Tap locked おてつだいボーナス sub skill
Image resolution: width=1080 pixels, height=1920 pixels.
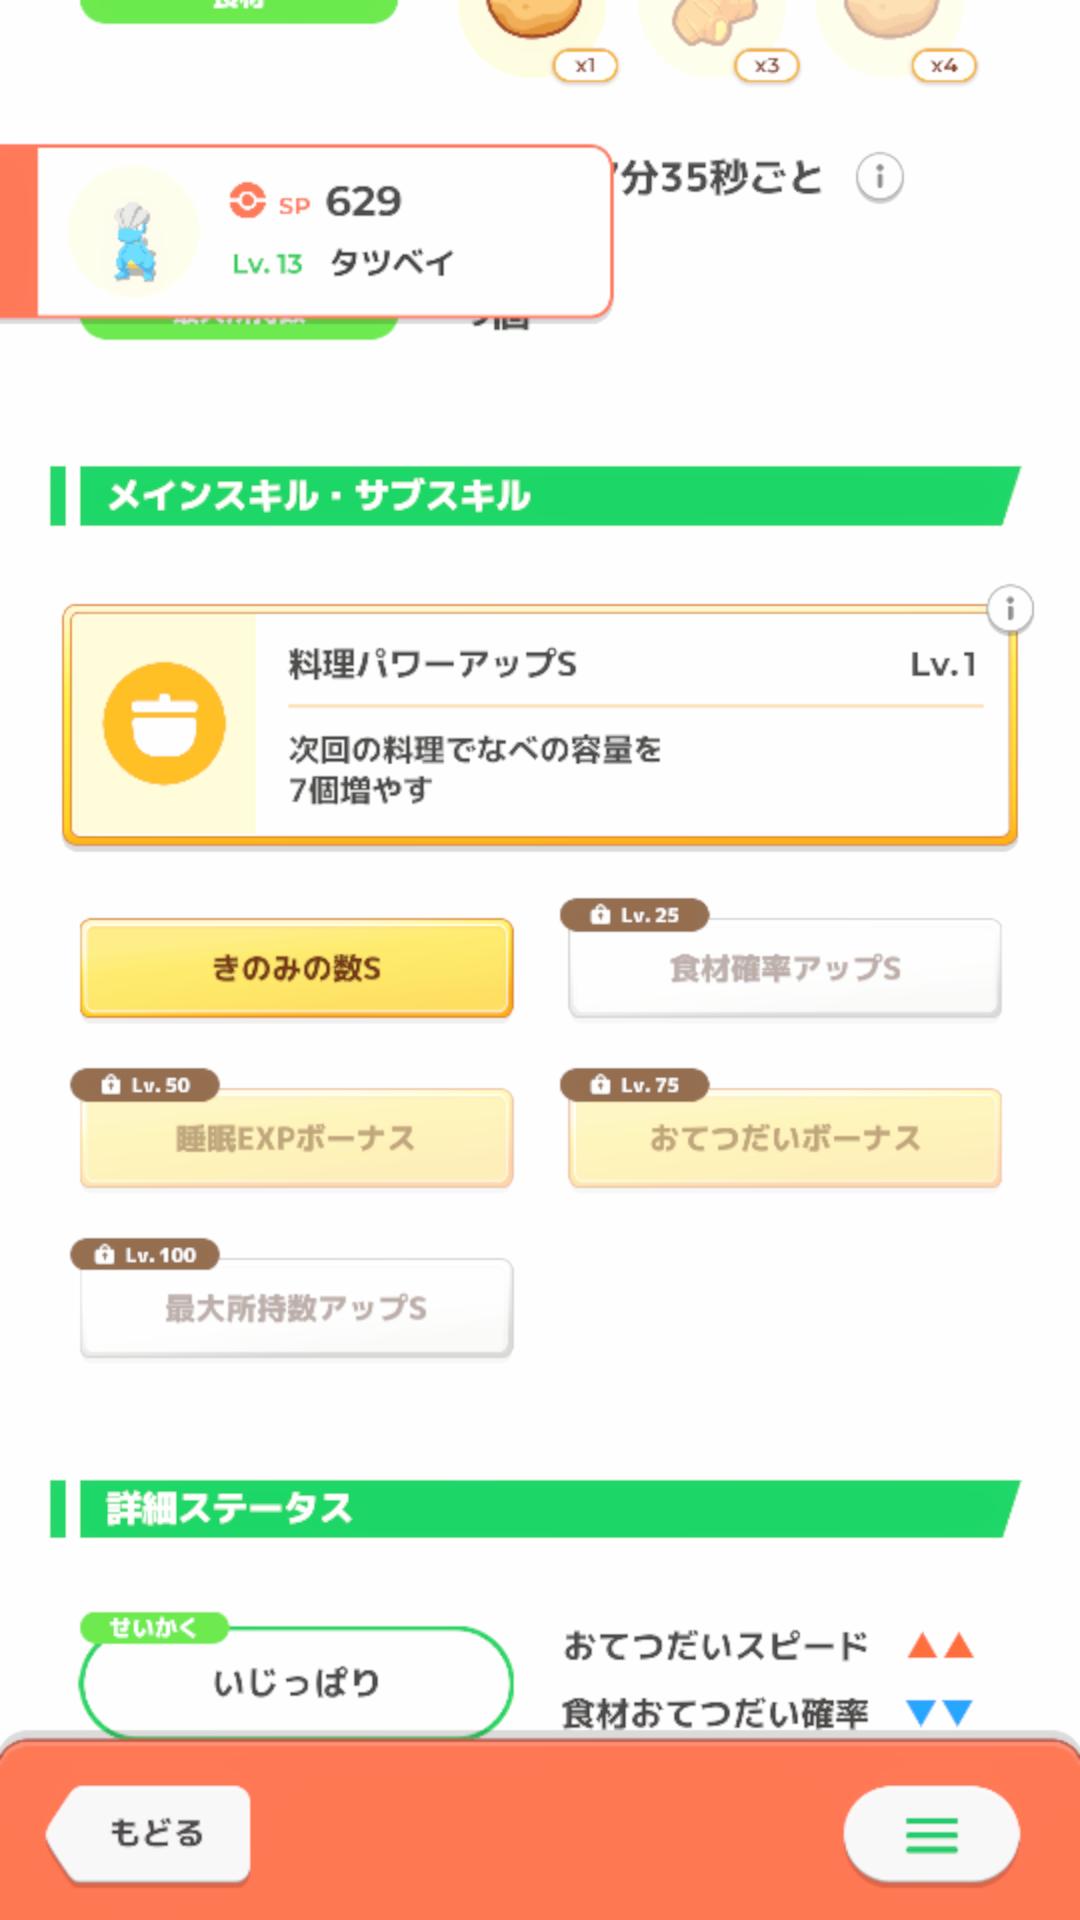[785, 1138]
